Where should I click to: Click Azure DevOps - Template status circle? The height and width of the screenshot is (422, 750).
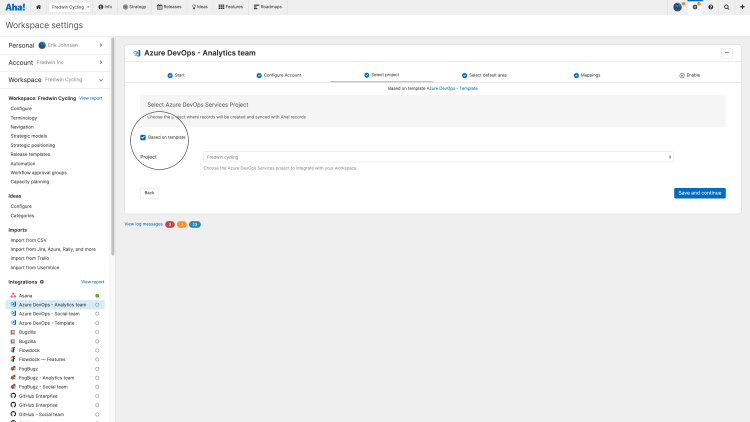click(x=97, y=323)
